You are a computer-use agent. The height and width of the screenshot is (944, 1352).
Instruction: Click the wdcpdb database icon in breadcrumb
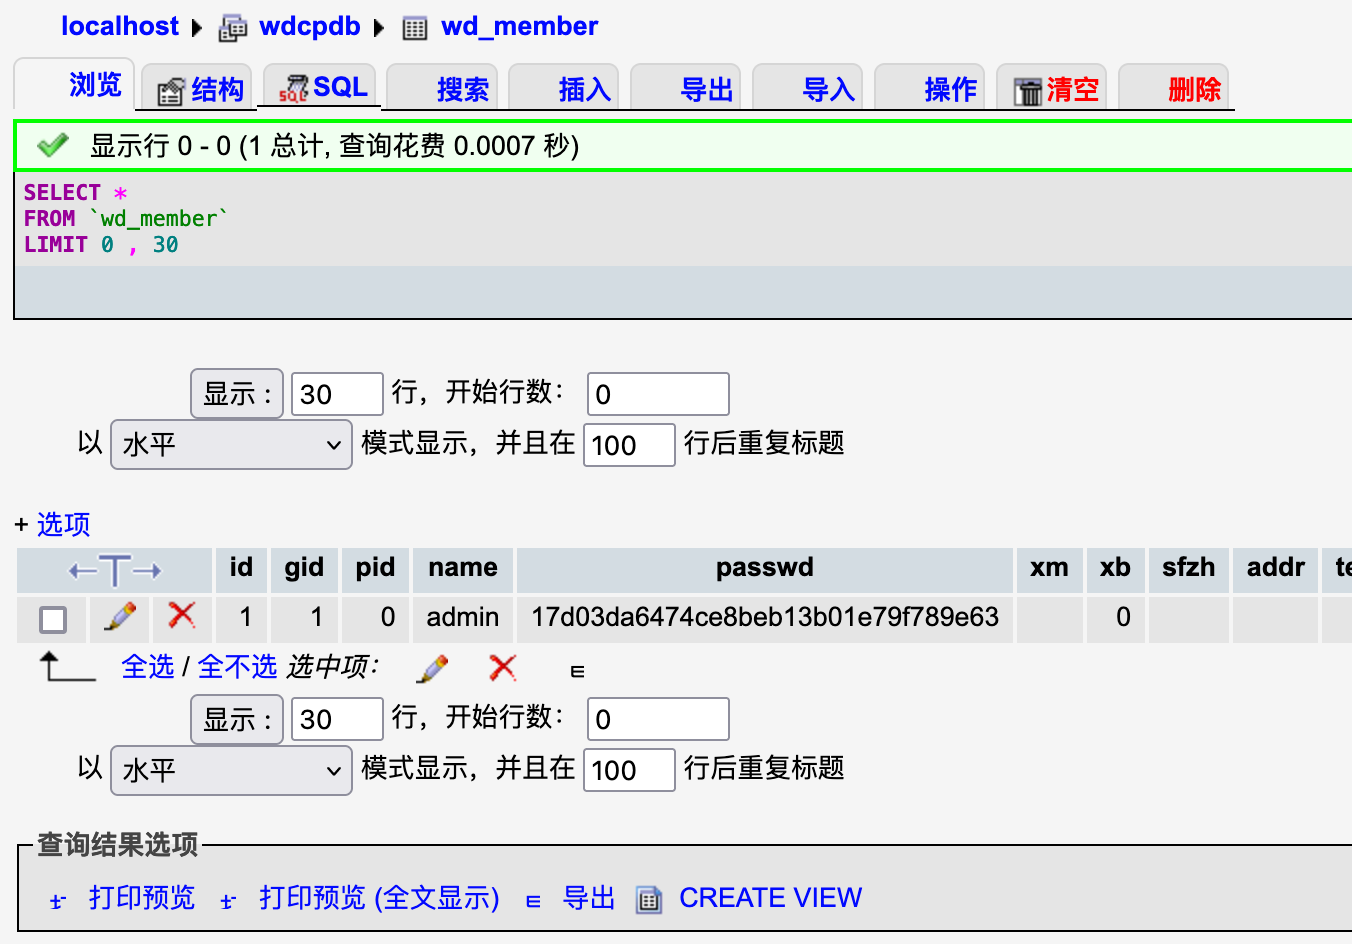(x=233, y=28)
